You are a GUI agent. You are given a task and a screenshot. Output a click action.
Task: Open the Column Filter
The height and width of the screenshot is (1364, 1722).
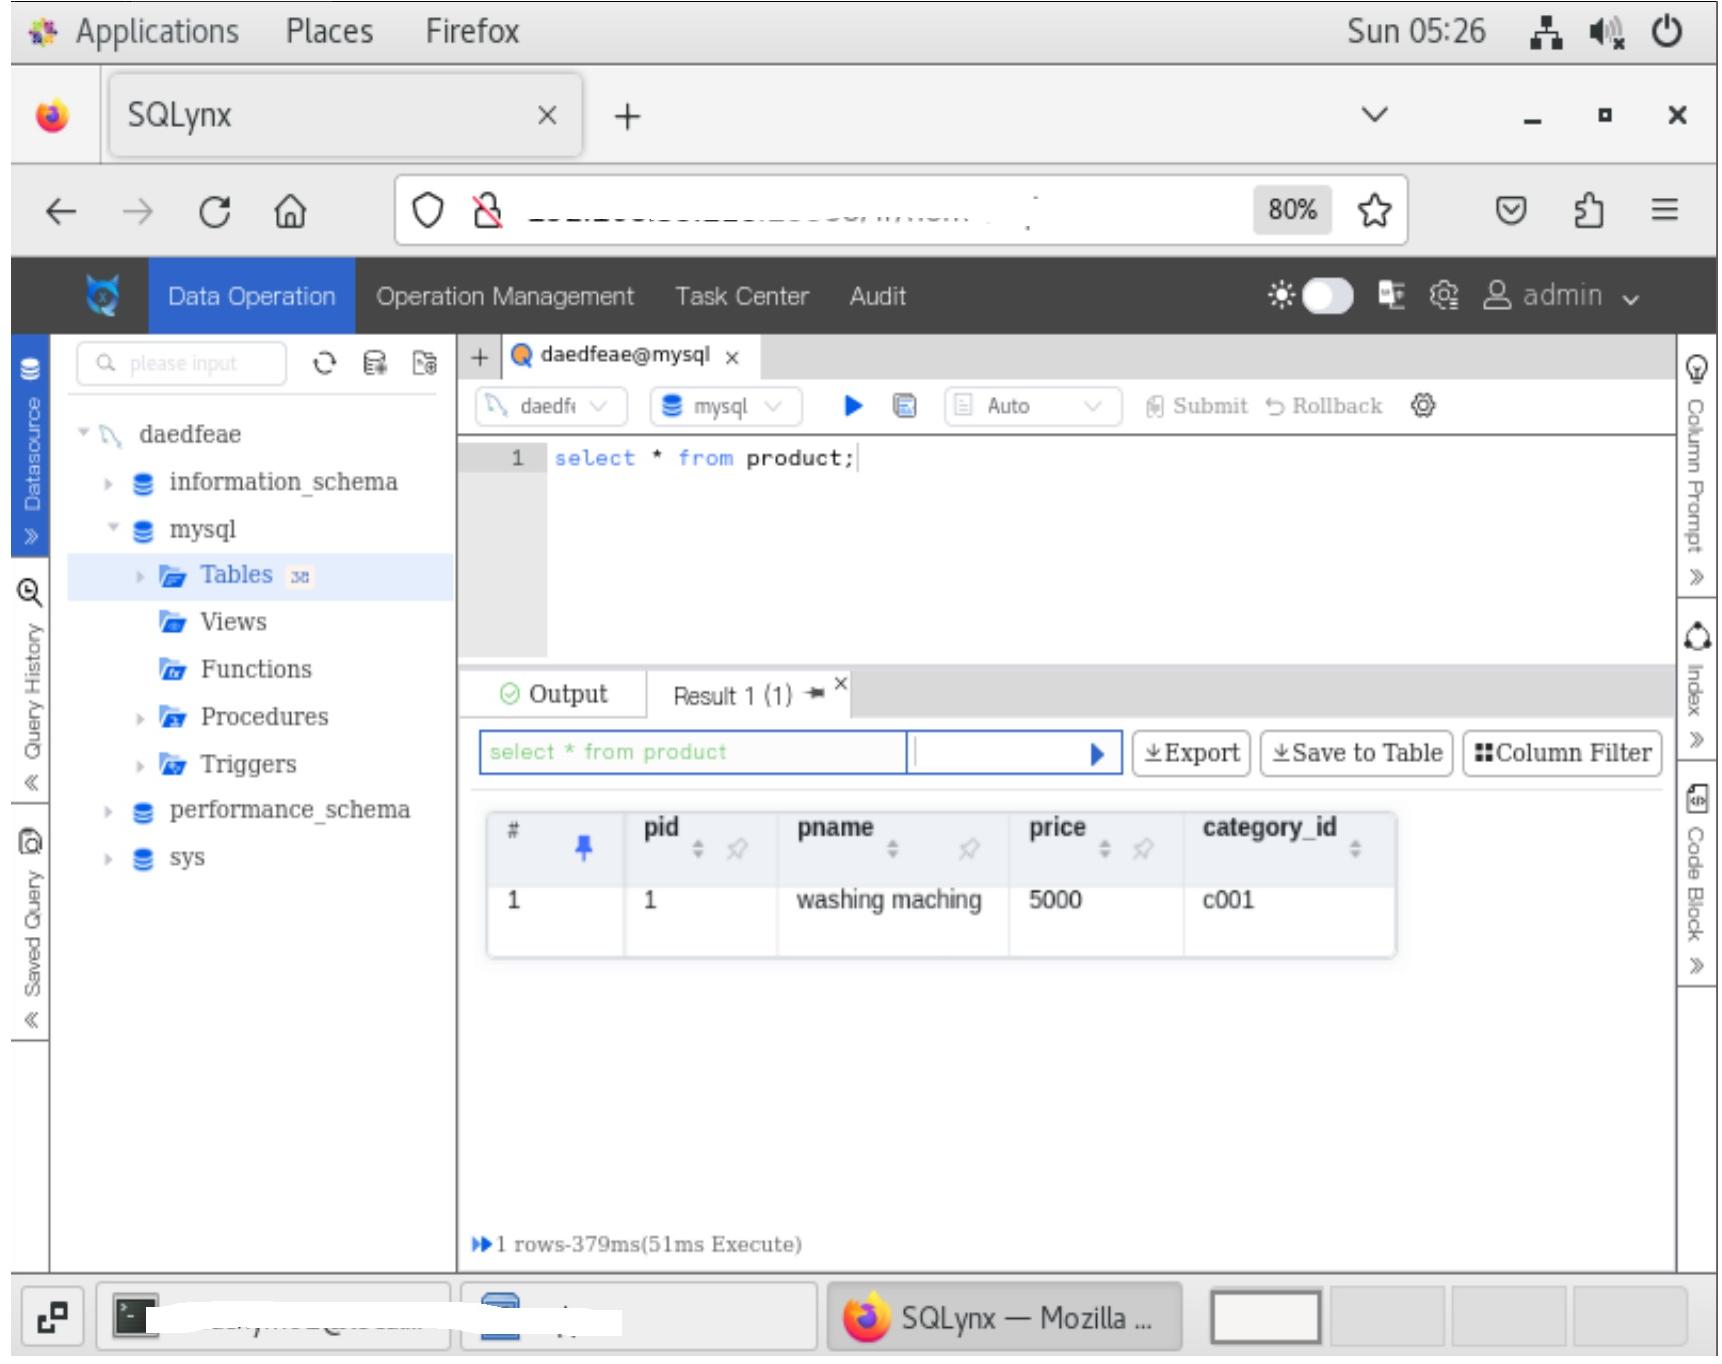tap(1562, 753)
